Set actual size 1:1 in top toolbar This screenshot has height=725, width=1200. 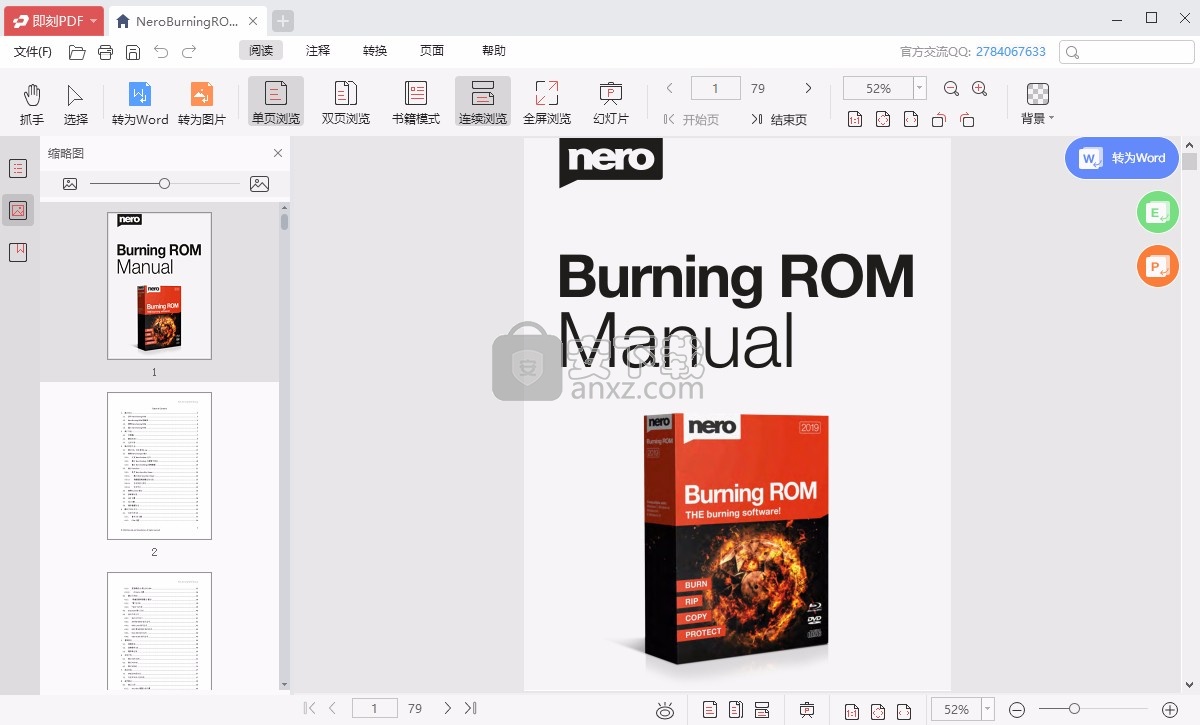855,120
